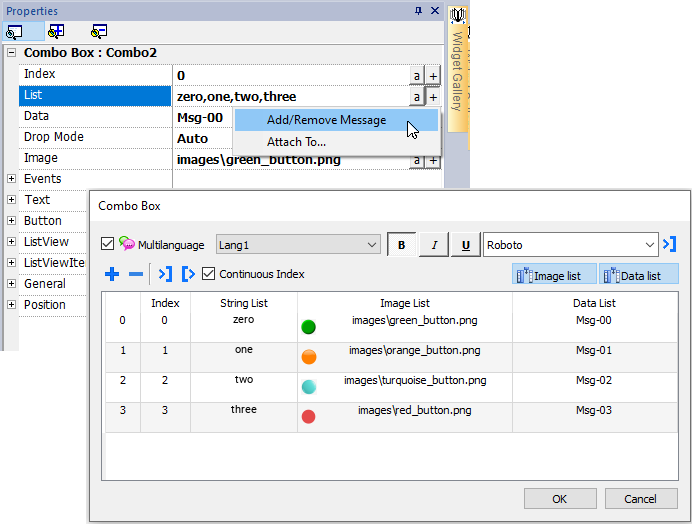Viewport: 693px width, 524px height.
Task: Open the Roboto font dropdown
Action: (x=649, y=245)
